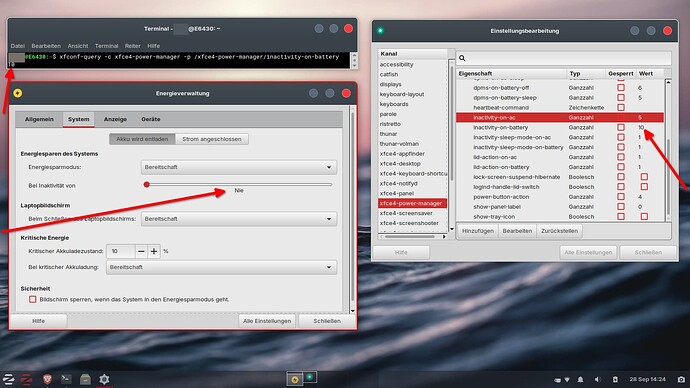This screenshot has width=690, height=388.
Task: Open Bearbeiten menu in Terminal
Action: click(46, 46)
